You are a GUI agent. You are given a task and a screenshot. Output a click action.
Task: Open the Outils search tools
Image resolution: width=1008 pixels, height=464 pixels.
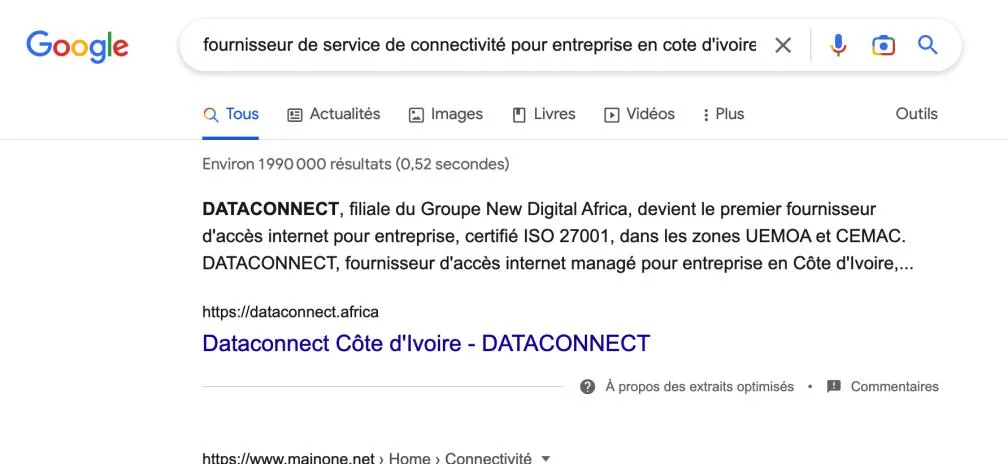[x=916, y=114]
